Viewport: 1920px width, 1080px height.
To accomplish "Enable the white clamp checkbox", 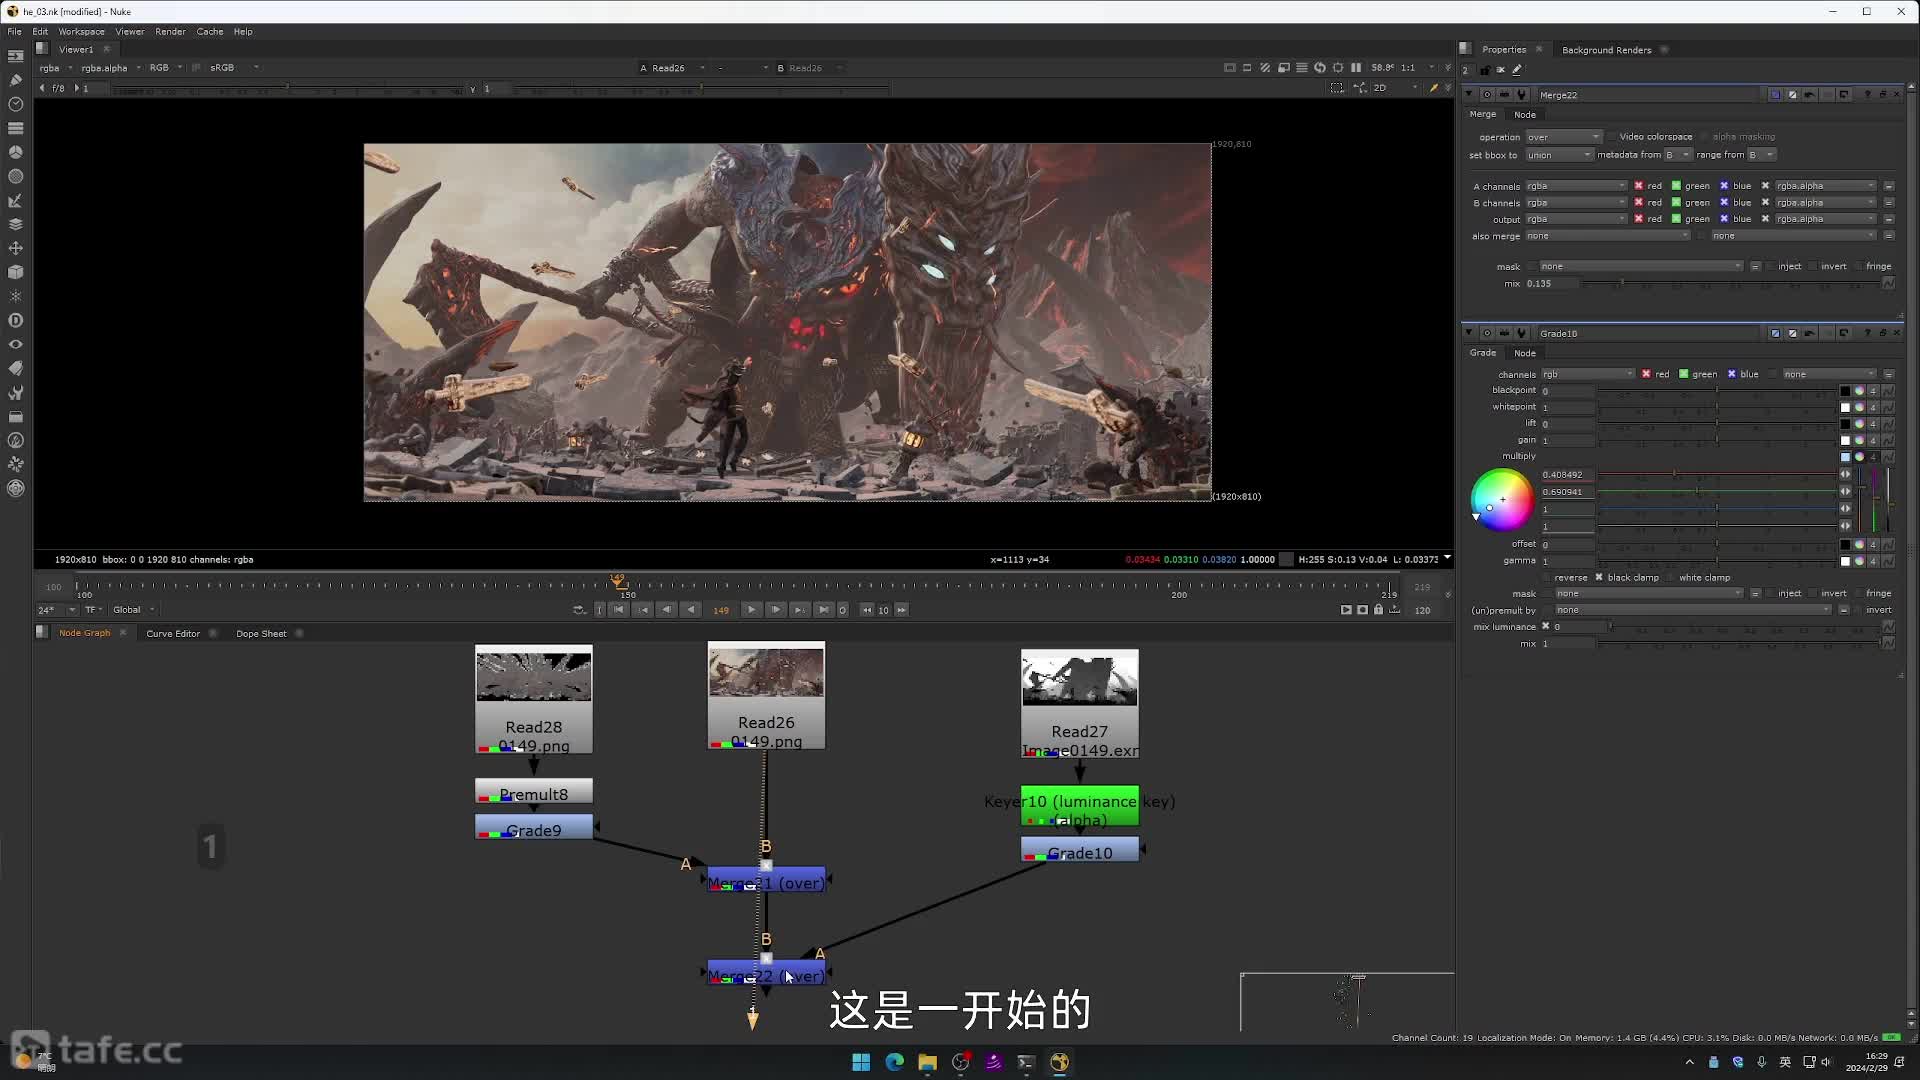I will point(1671,578).
